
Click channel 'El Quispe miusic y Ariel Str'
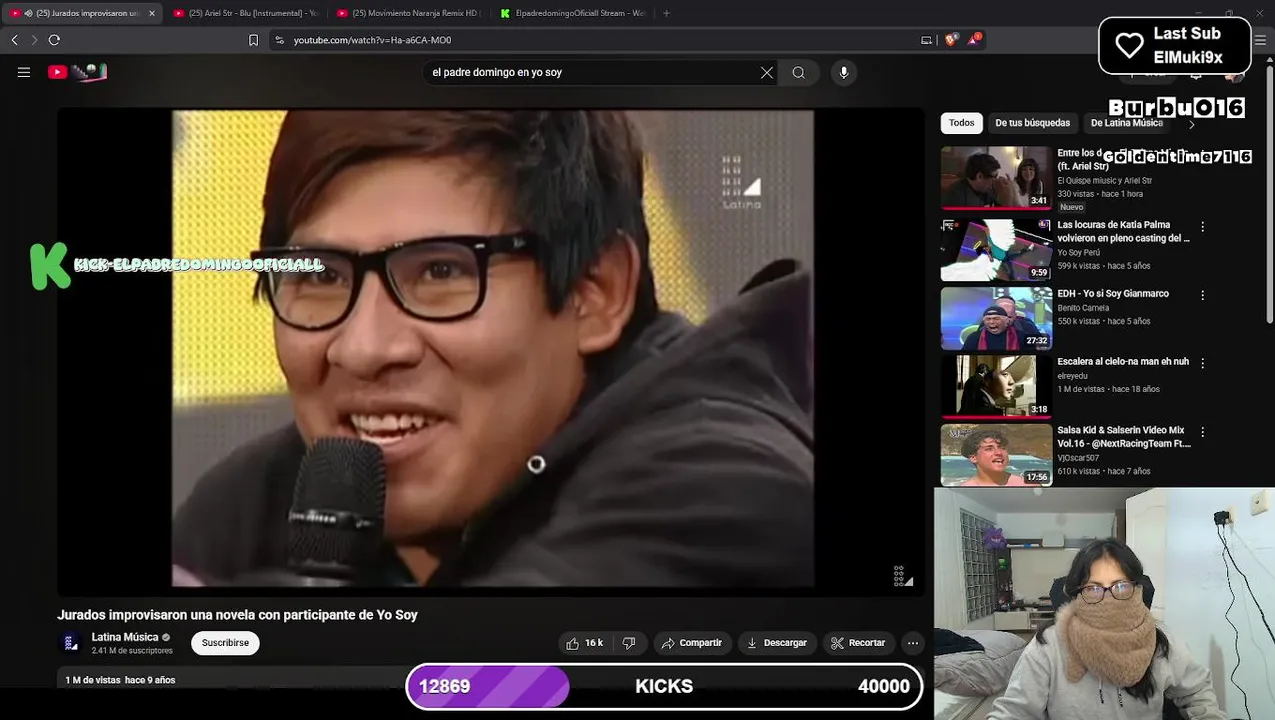coord(1104,181)
